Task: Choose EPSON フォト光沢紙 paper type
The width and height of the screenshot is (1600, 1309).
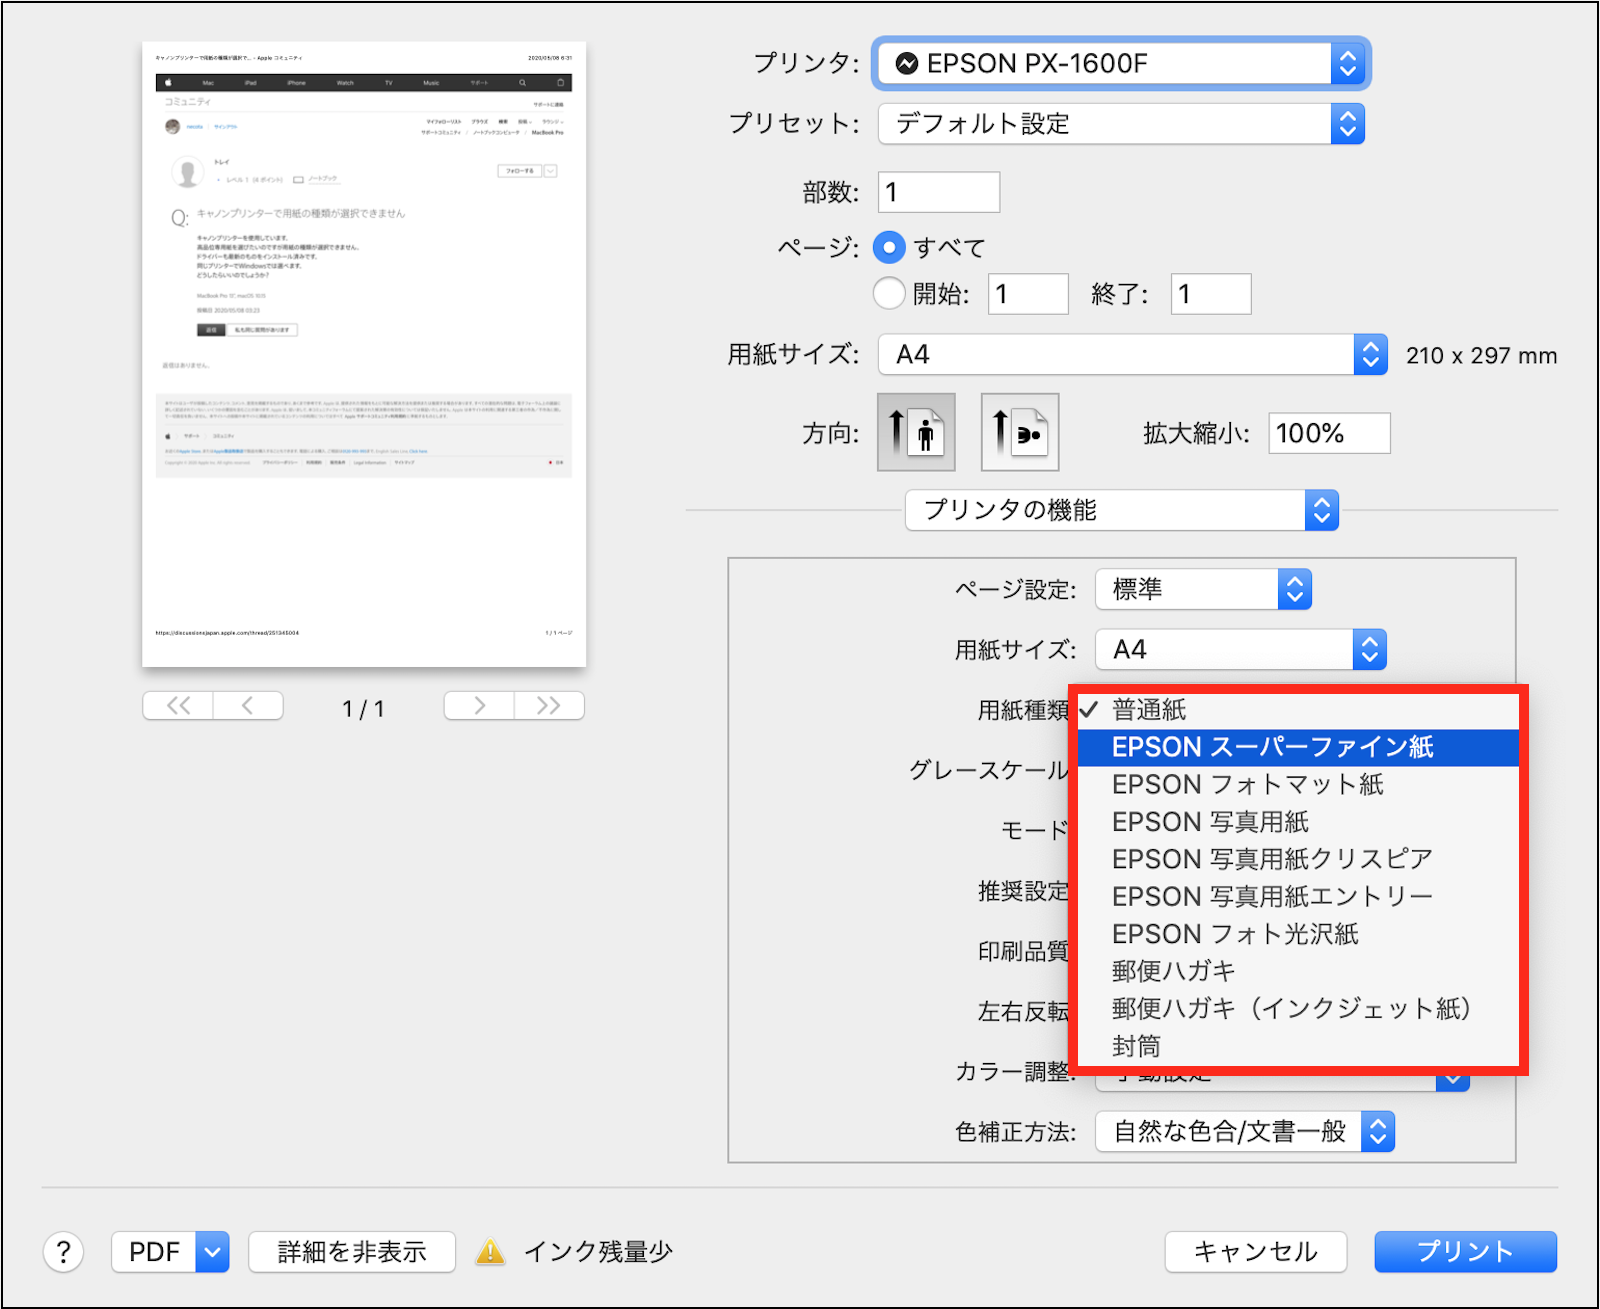Action: click(x=1298, y=934)
